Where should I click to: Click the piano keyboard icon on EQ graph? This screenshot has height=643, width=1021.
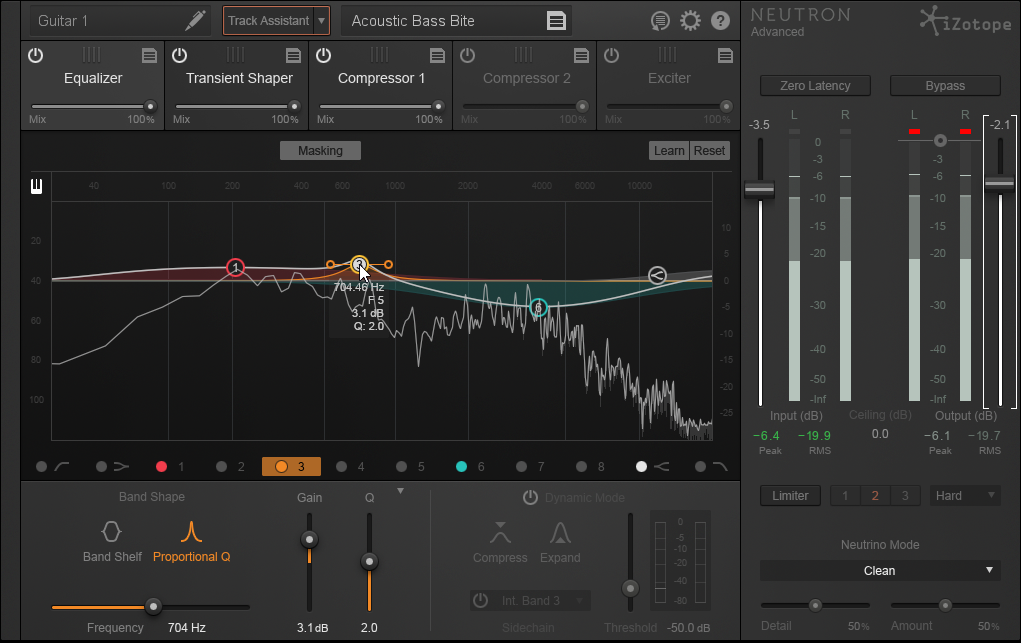coord(36,186)
